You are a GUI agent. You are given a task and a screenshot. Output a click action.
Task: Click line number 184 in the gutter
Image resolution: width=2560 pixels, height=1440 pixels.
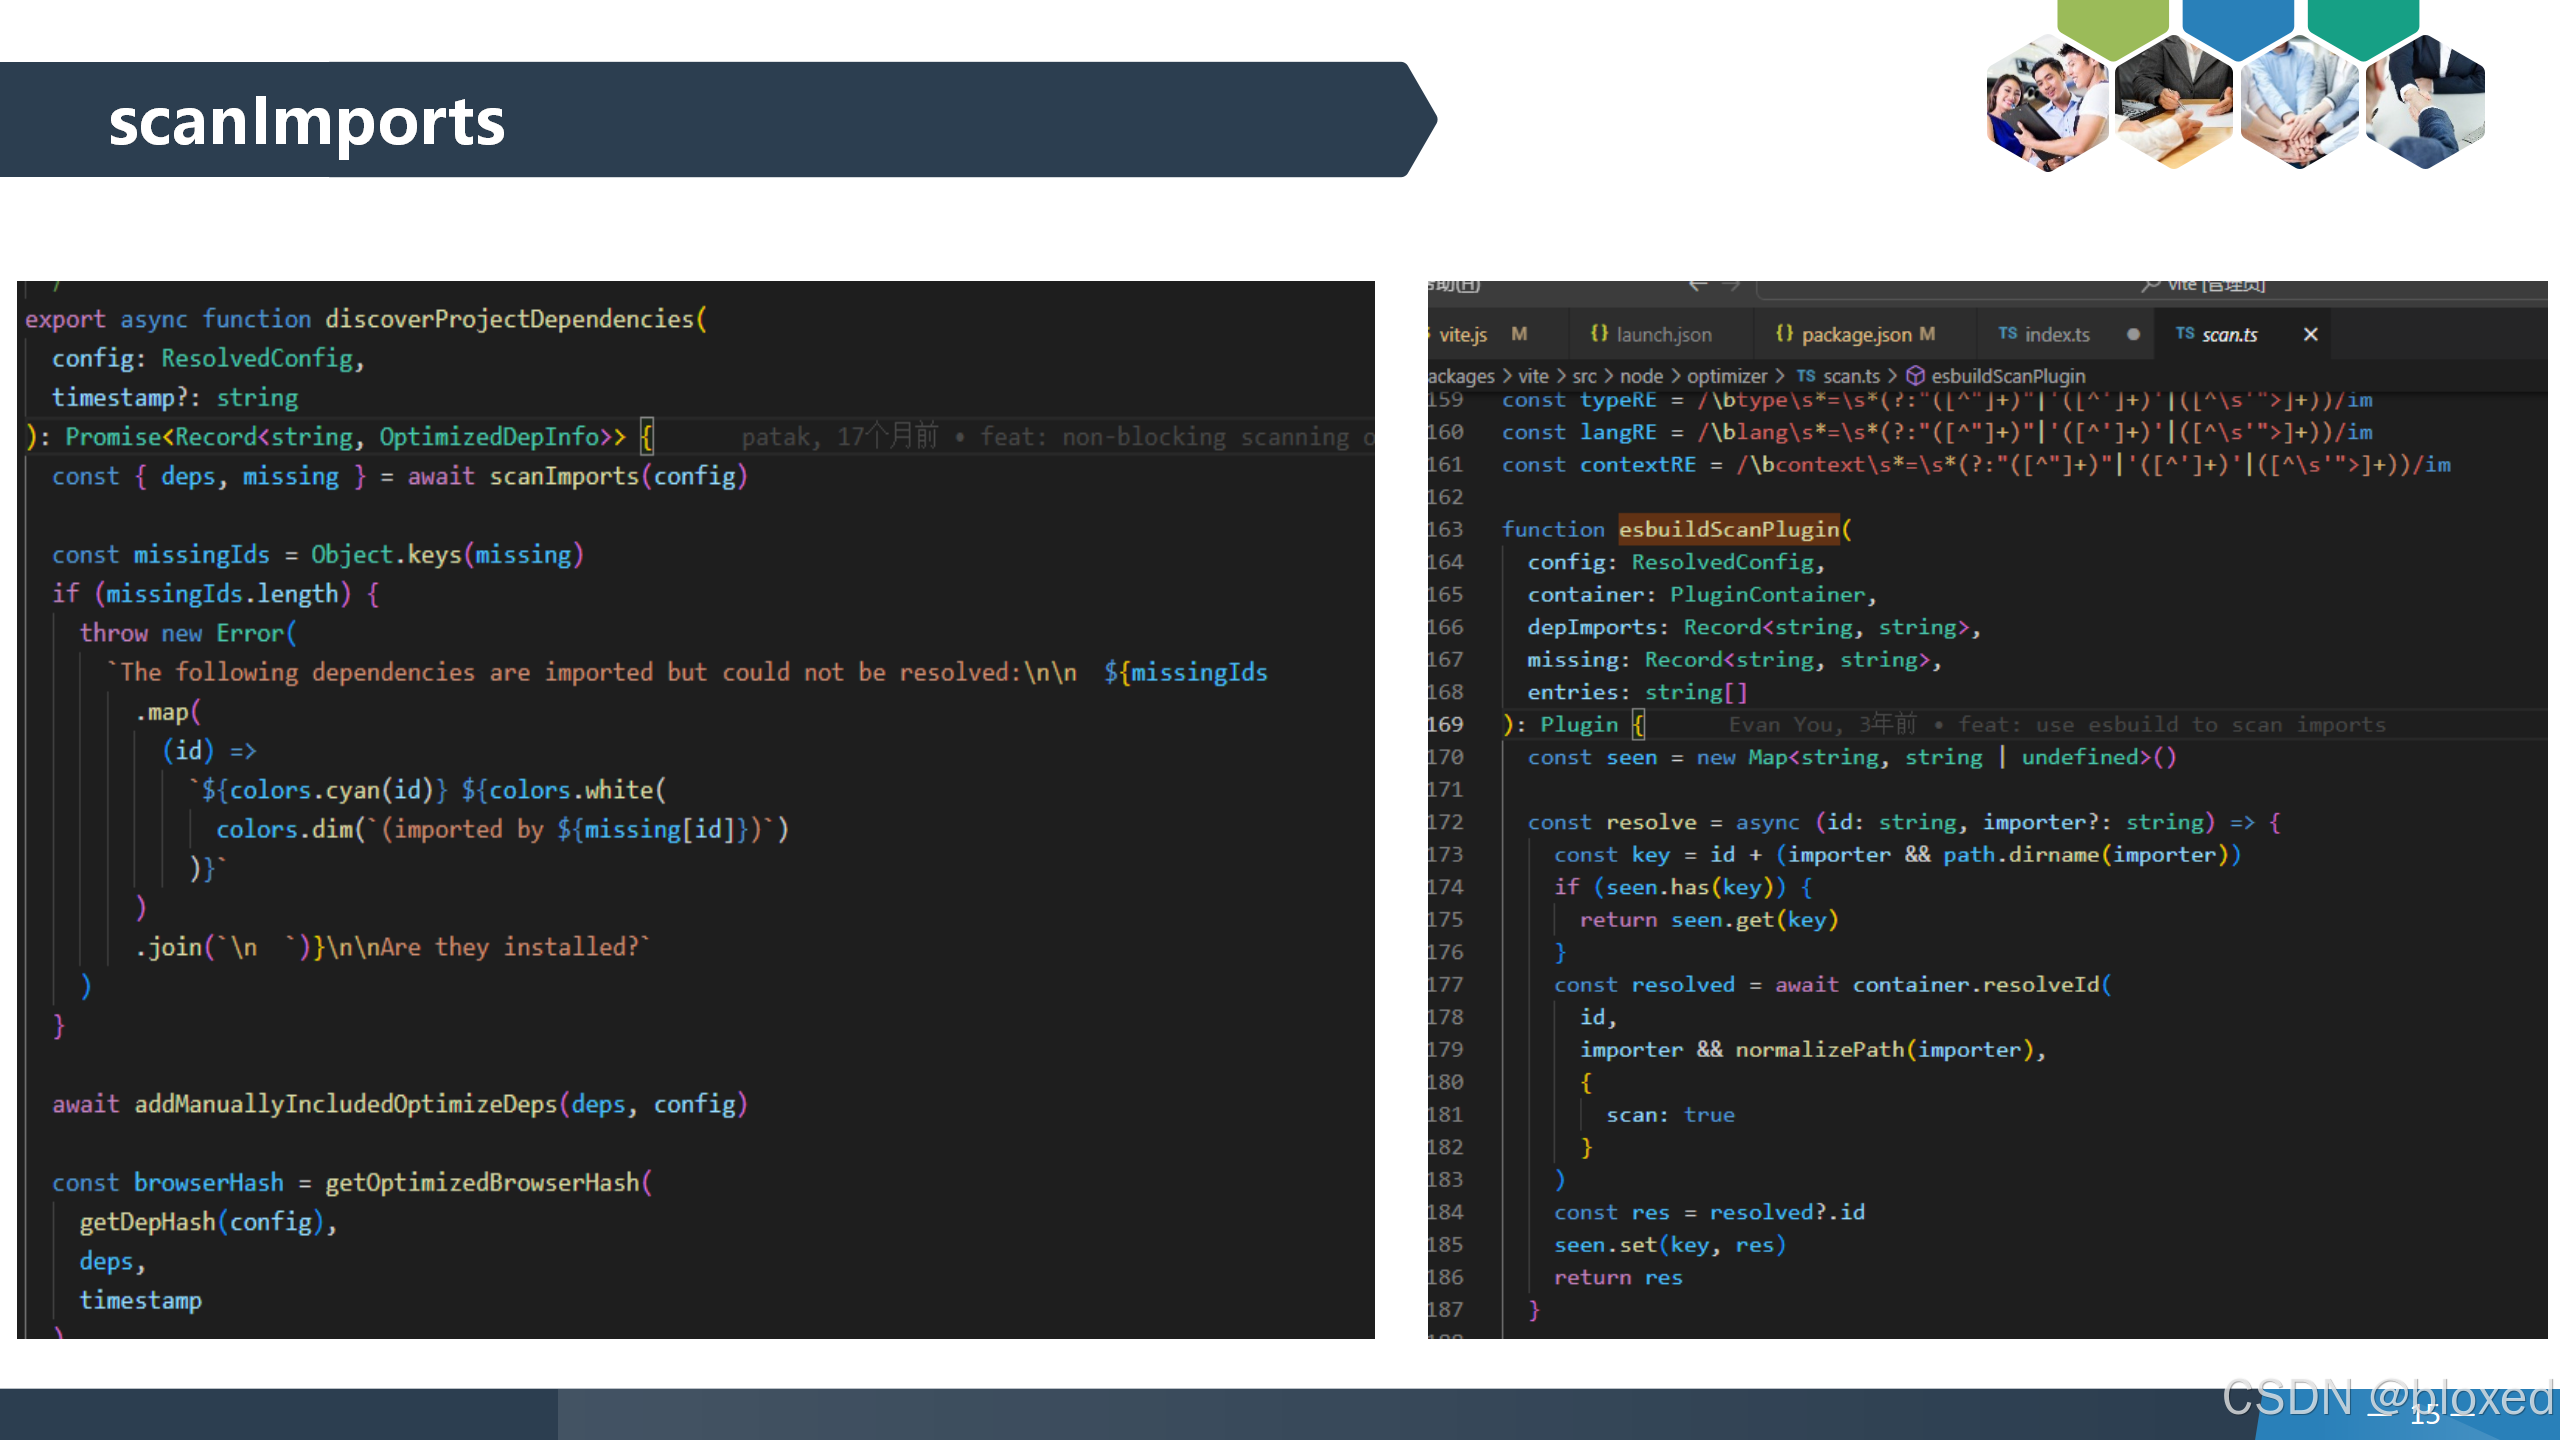pyautogui.click(x=1445, y=1212)
